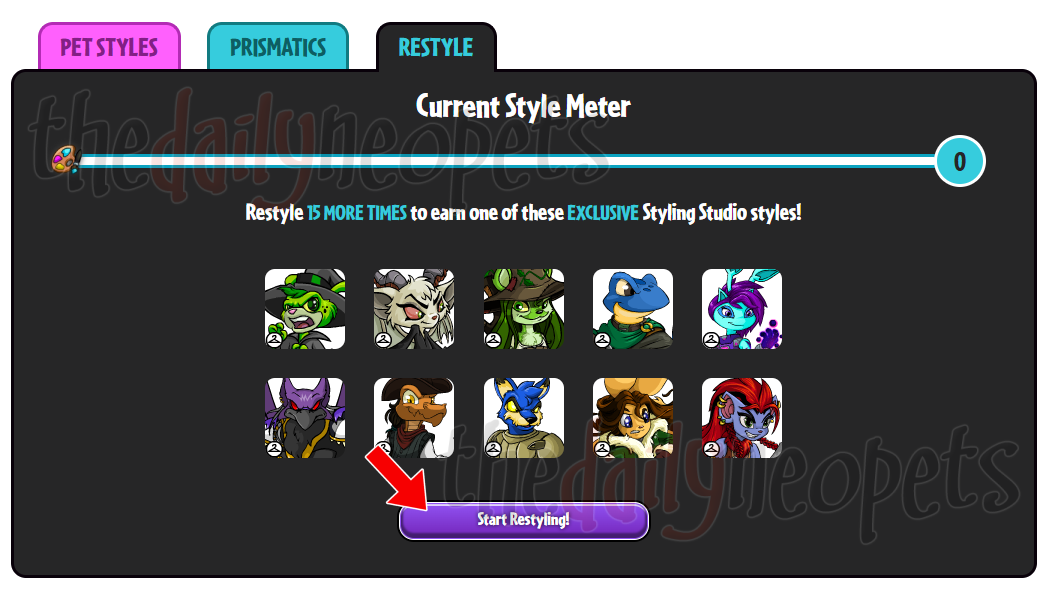Select the brown-haired pet with fur collar
The width and height of the screenshot is (1048, 593).
(633, 418)
